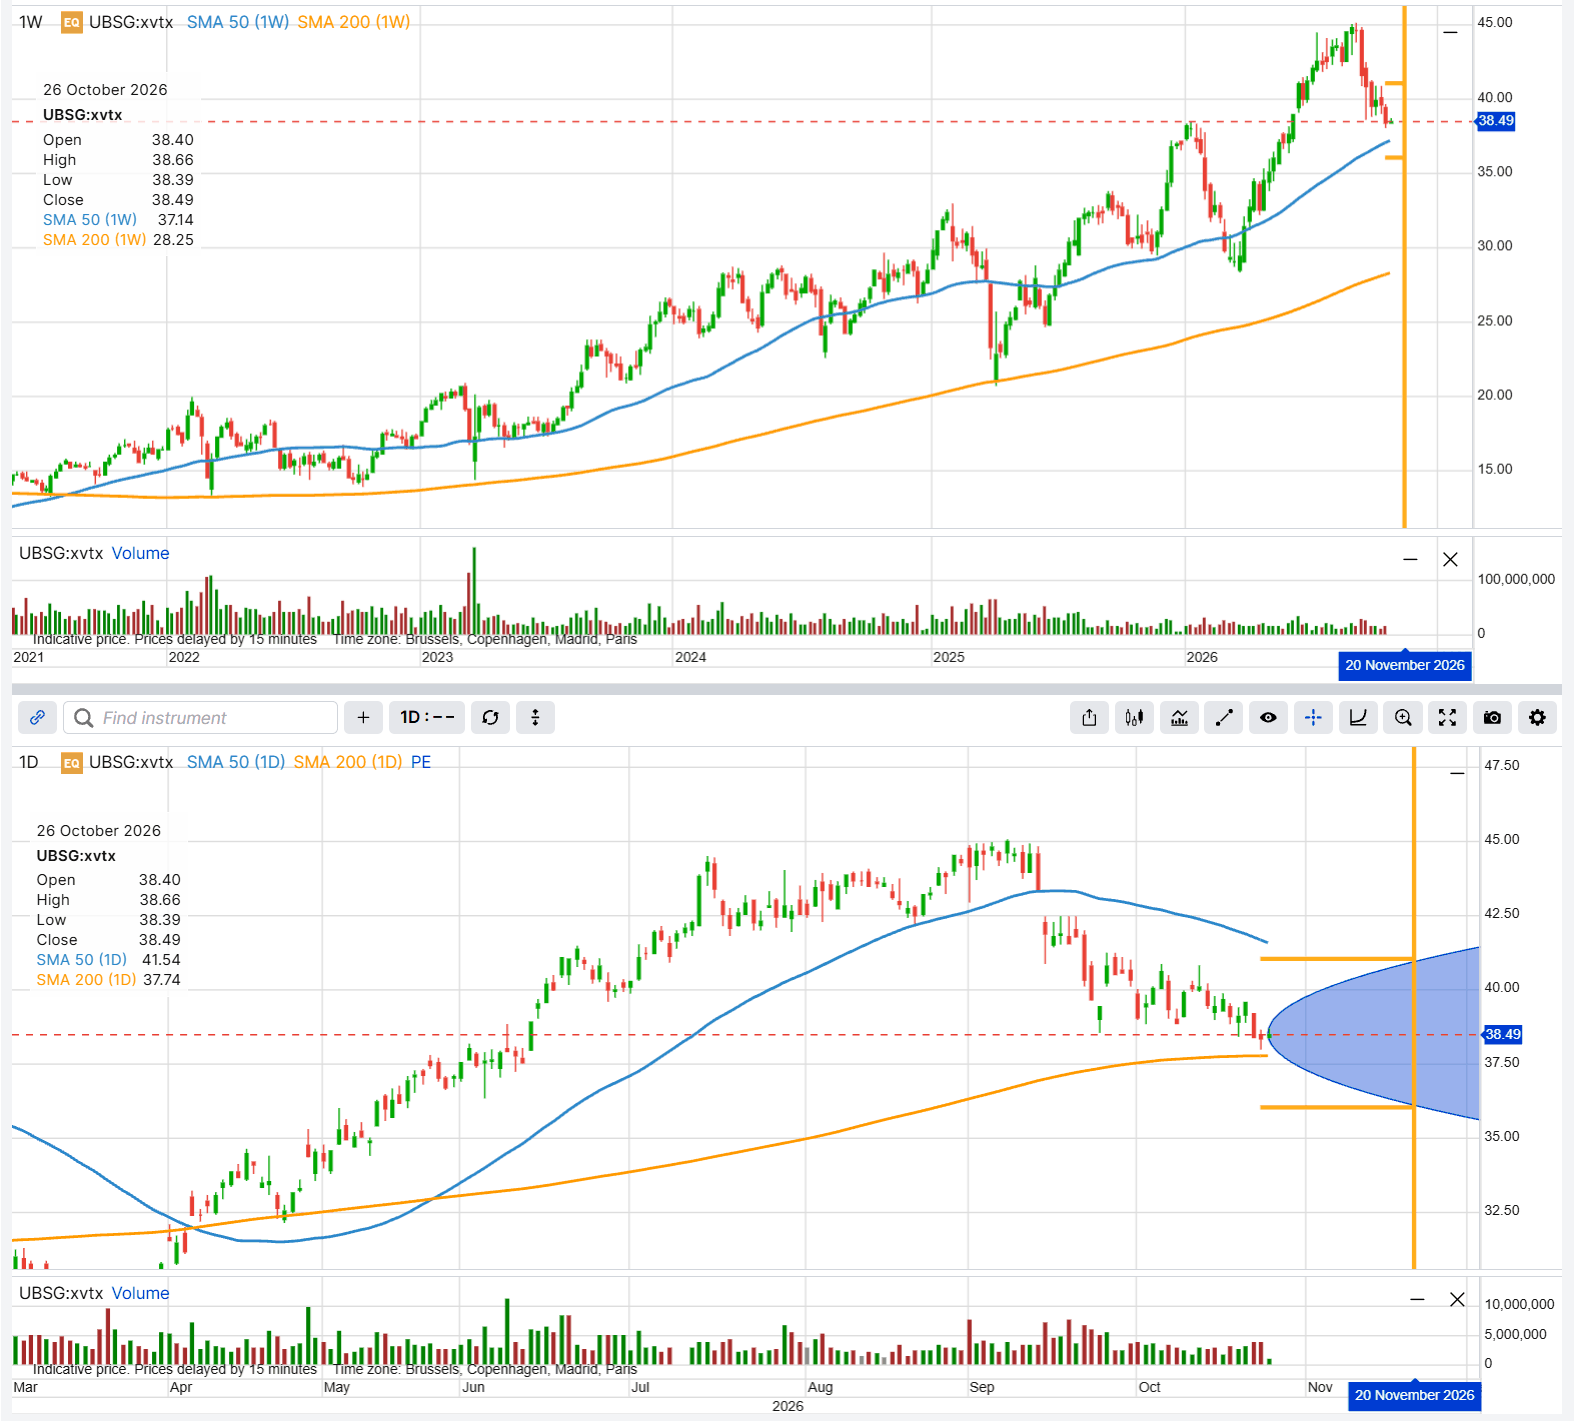Image resolution: width=1578 pixels, height=1421 pixels.
Task: Click the 38.49 price tag on daily axis
Action: 1502,1035
